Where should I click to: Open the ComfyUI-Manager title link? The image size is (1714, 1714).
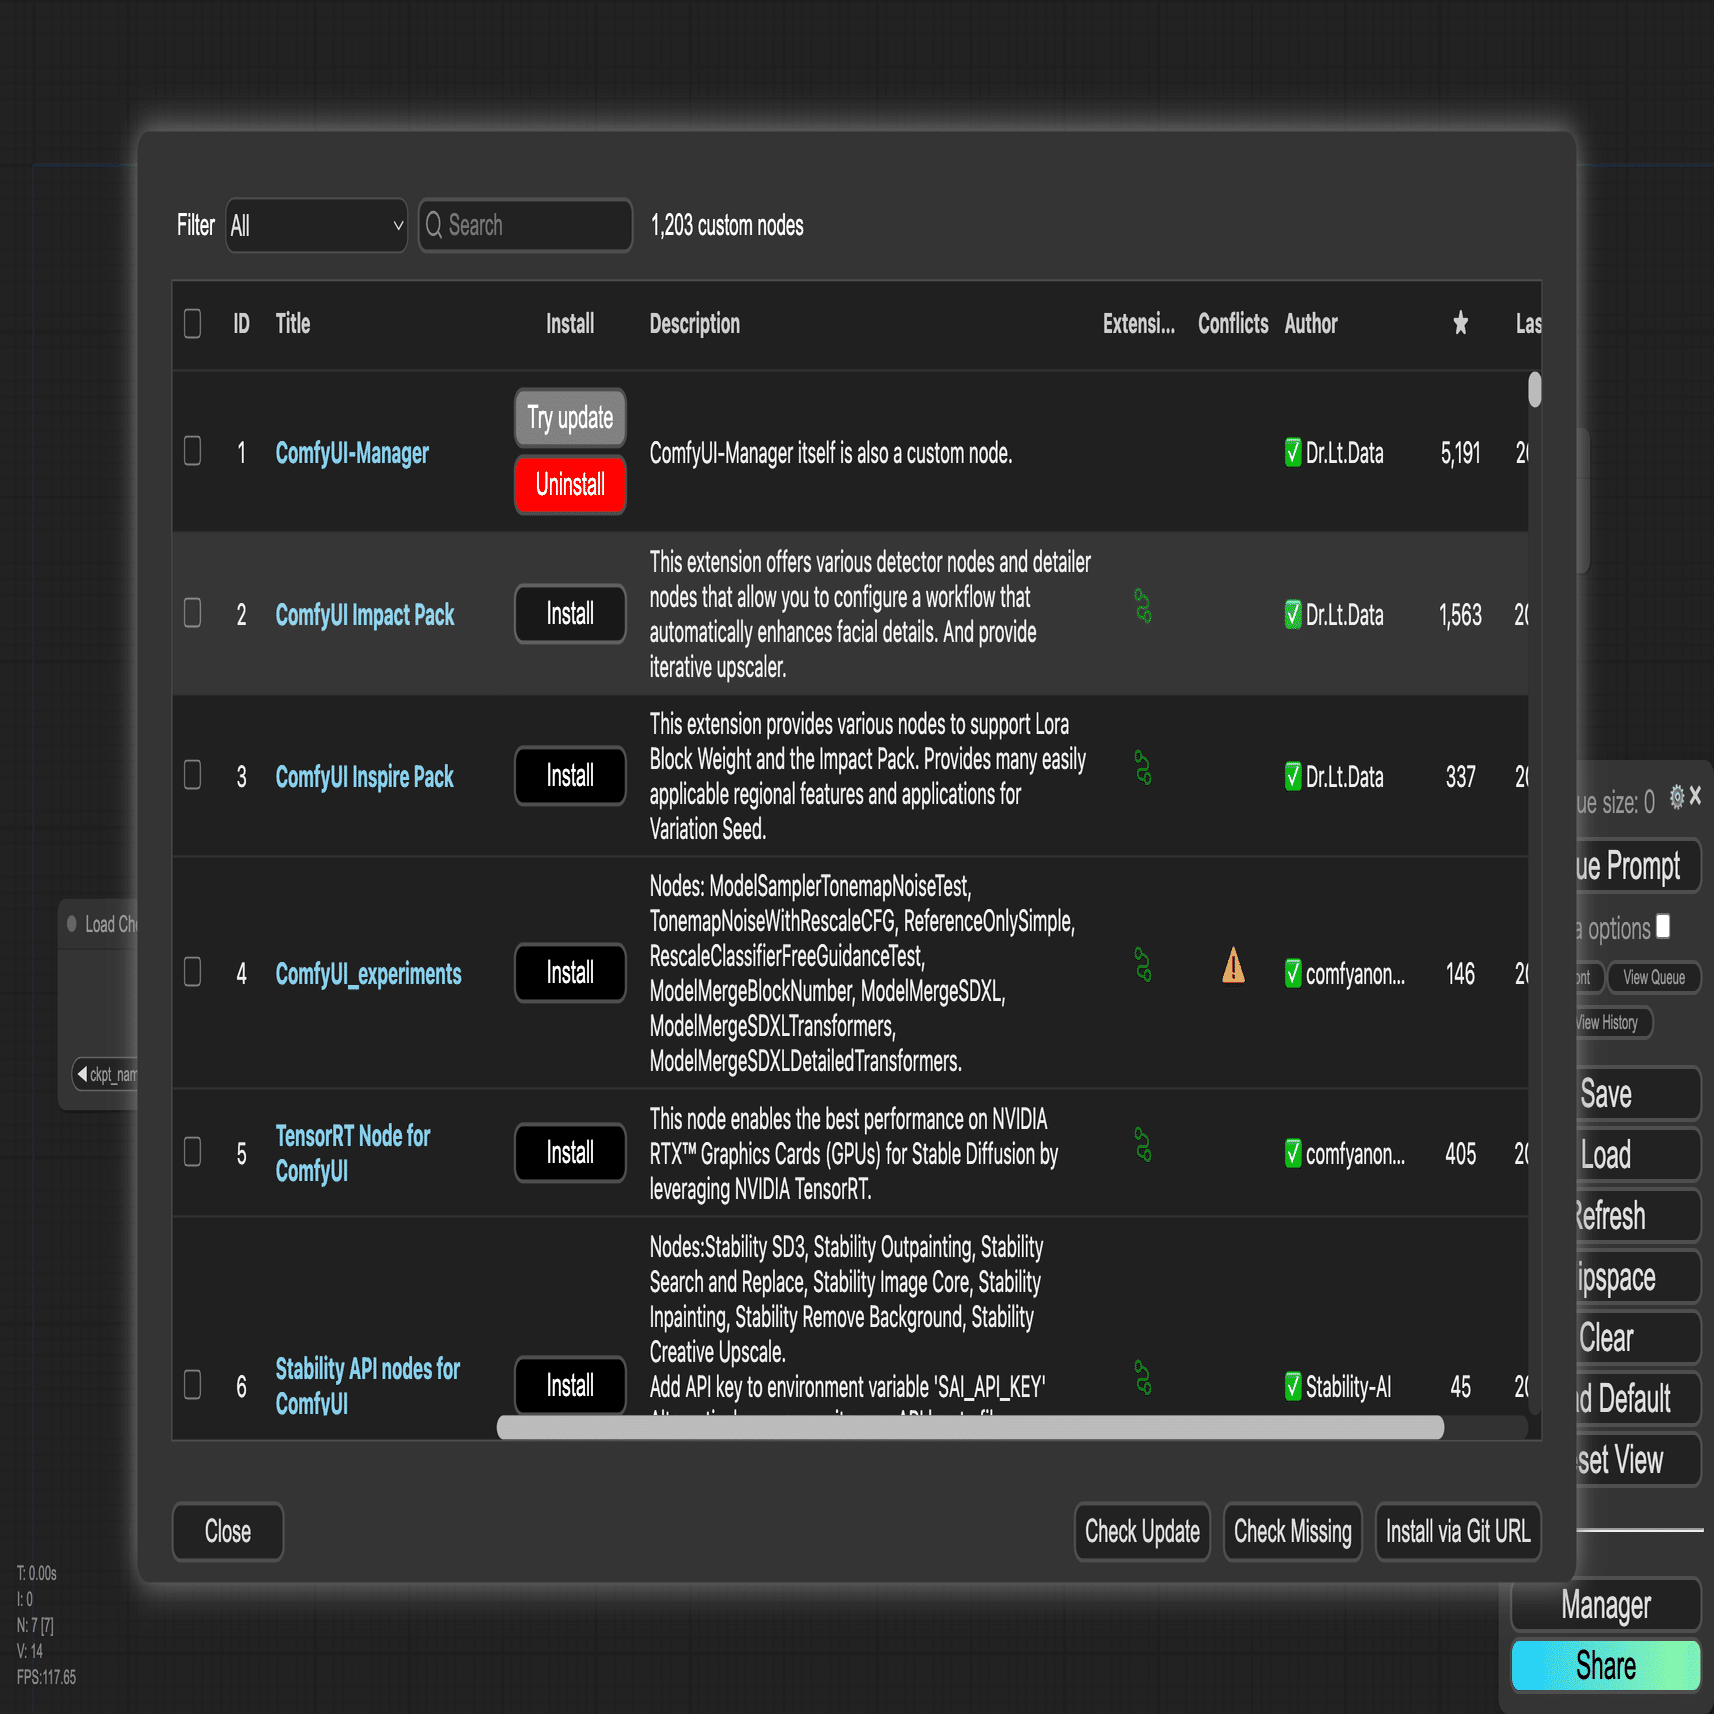tap(352, 453)
